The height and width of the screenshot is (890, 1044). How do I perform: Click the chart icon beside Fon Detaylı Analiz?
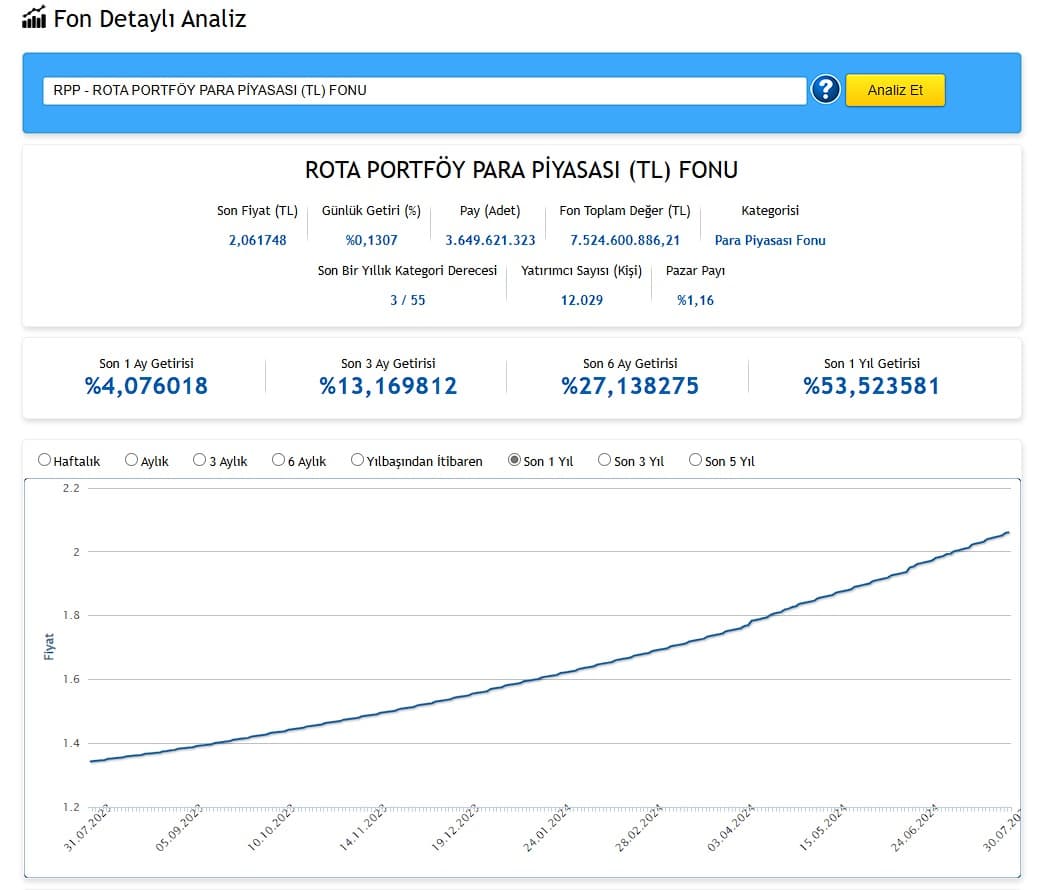click(x=34, y=18)
